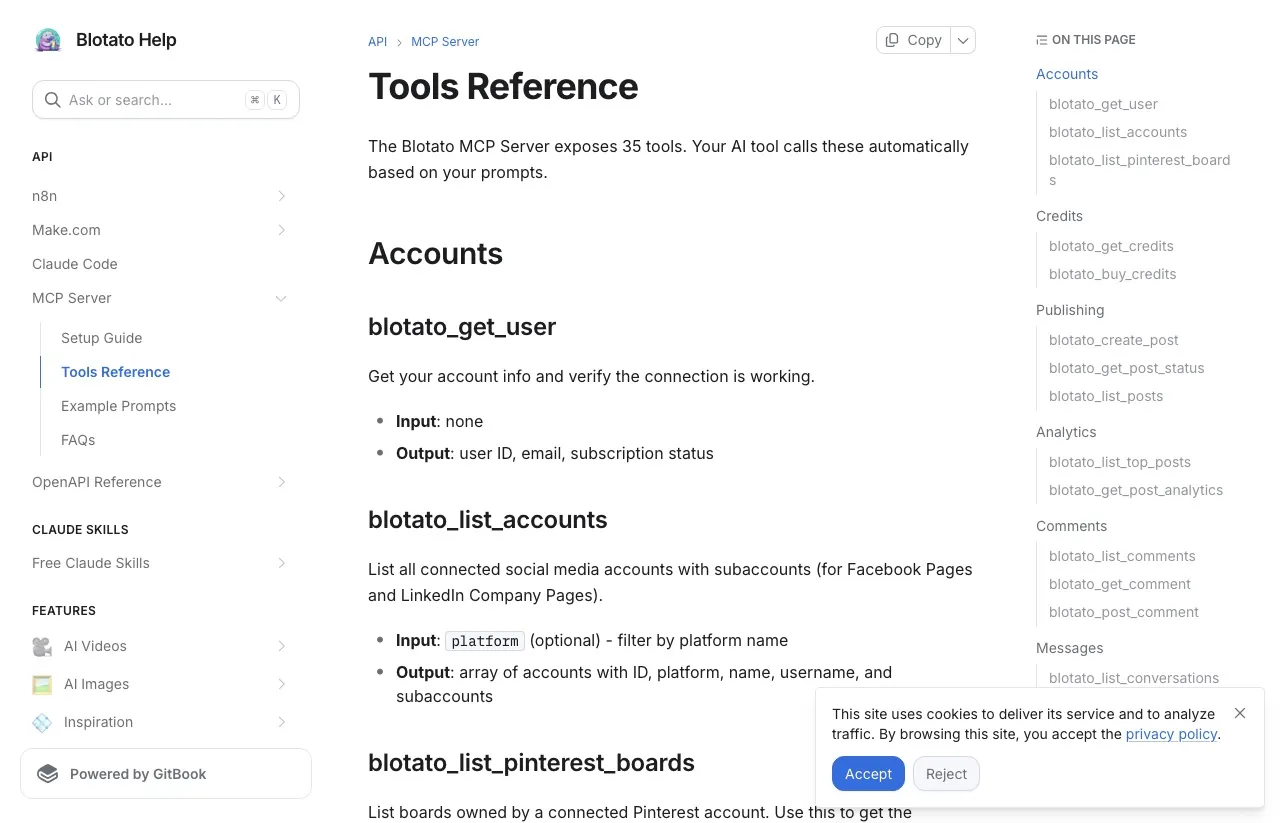The height and width of the screenshot is (823, 1280).
Task: Click the copy icon in Copy button
Action: point(892,40)
